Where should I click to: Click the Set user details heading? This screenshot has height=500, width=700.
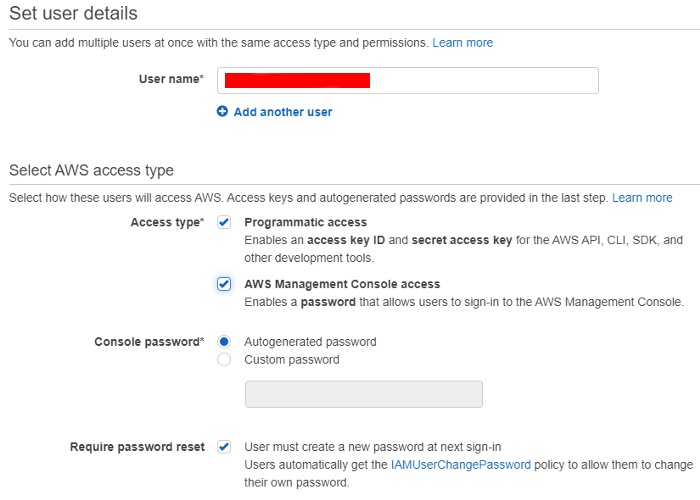74,13
